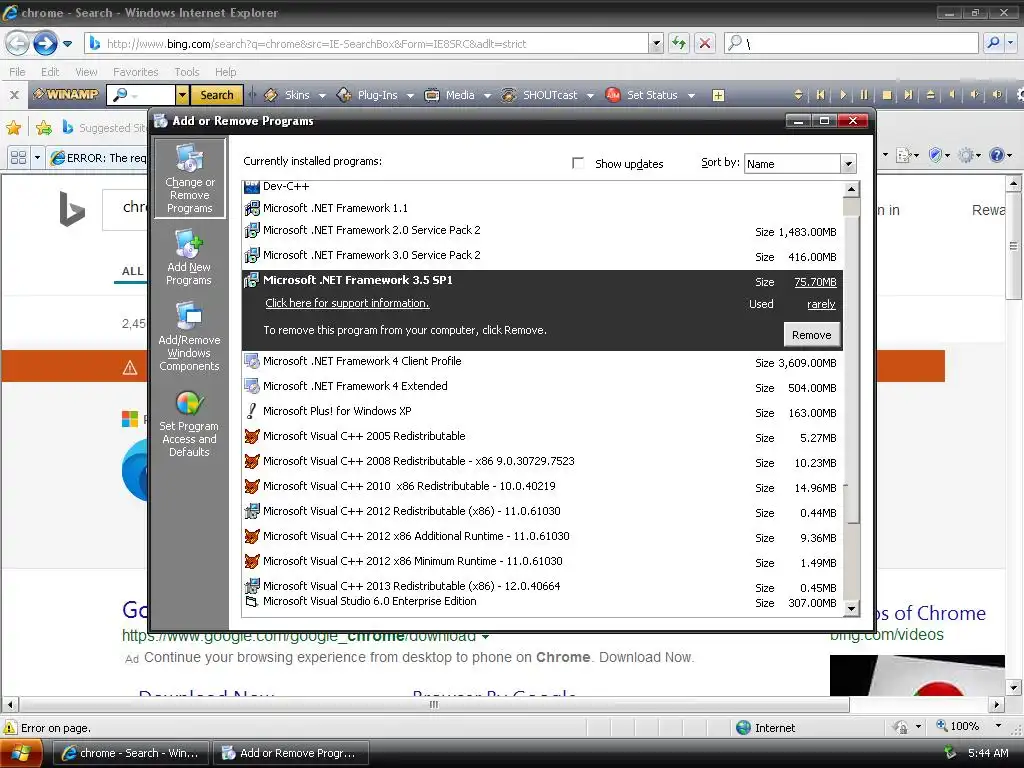Expand the Set Status dropdown
Viewport: 1024px width, 768px height.
(x=691, y=95)
